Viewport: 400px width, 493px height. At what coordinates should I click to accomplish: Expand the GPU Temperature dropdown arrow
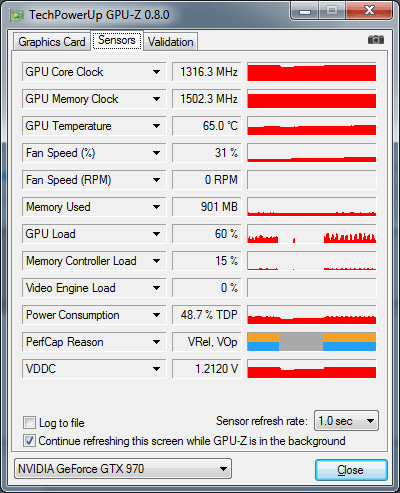click(x=156, y=126)
